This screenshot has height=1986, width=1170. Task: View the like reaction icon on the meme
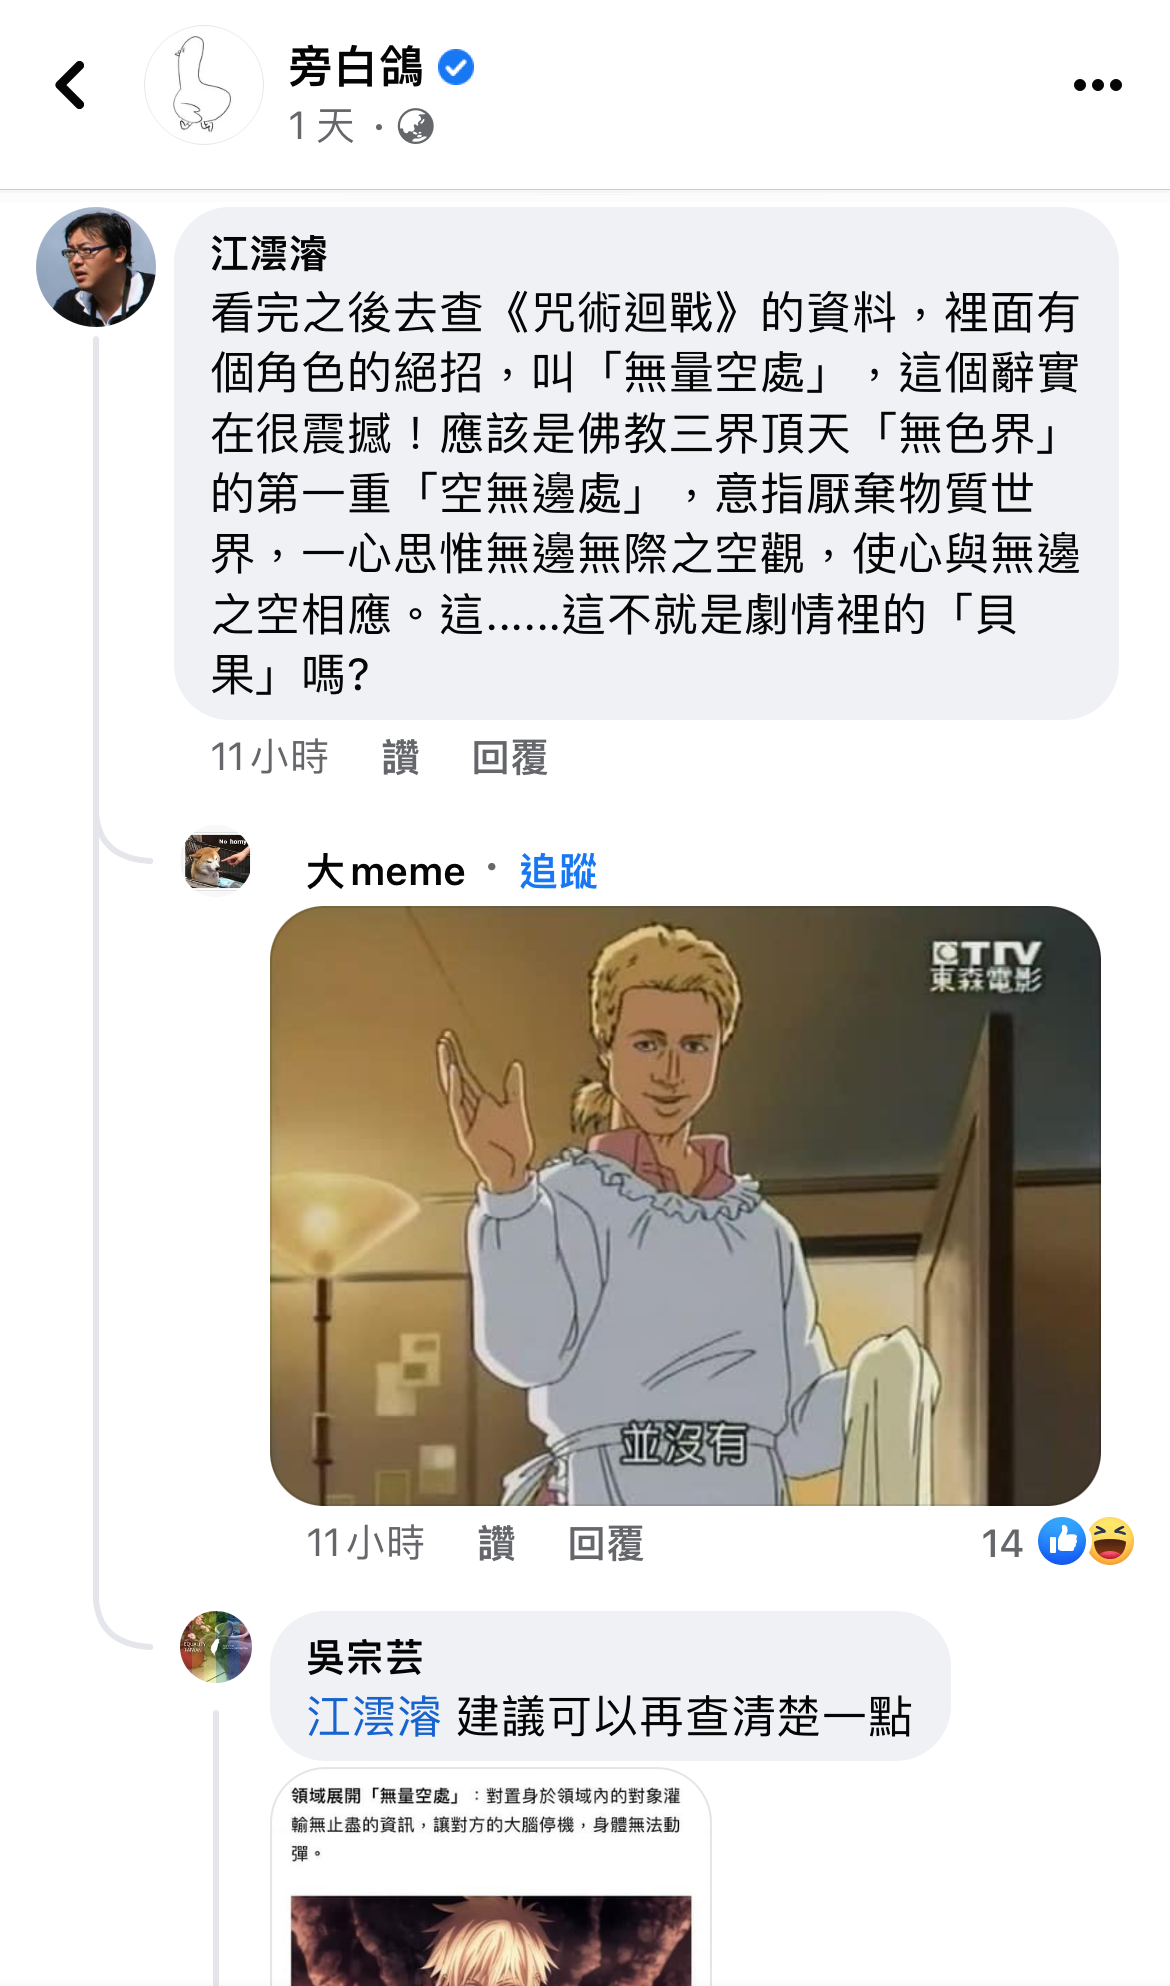tap(1061, 1541)
